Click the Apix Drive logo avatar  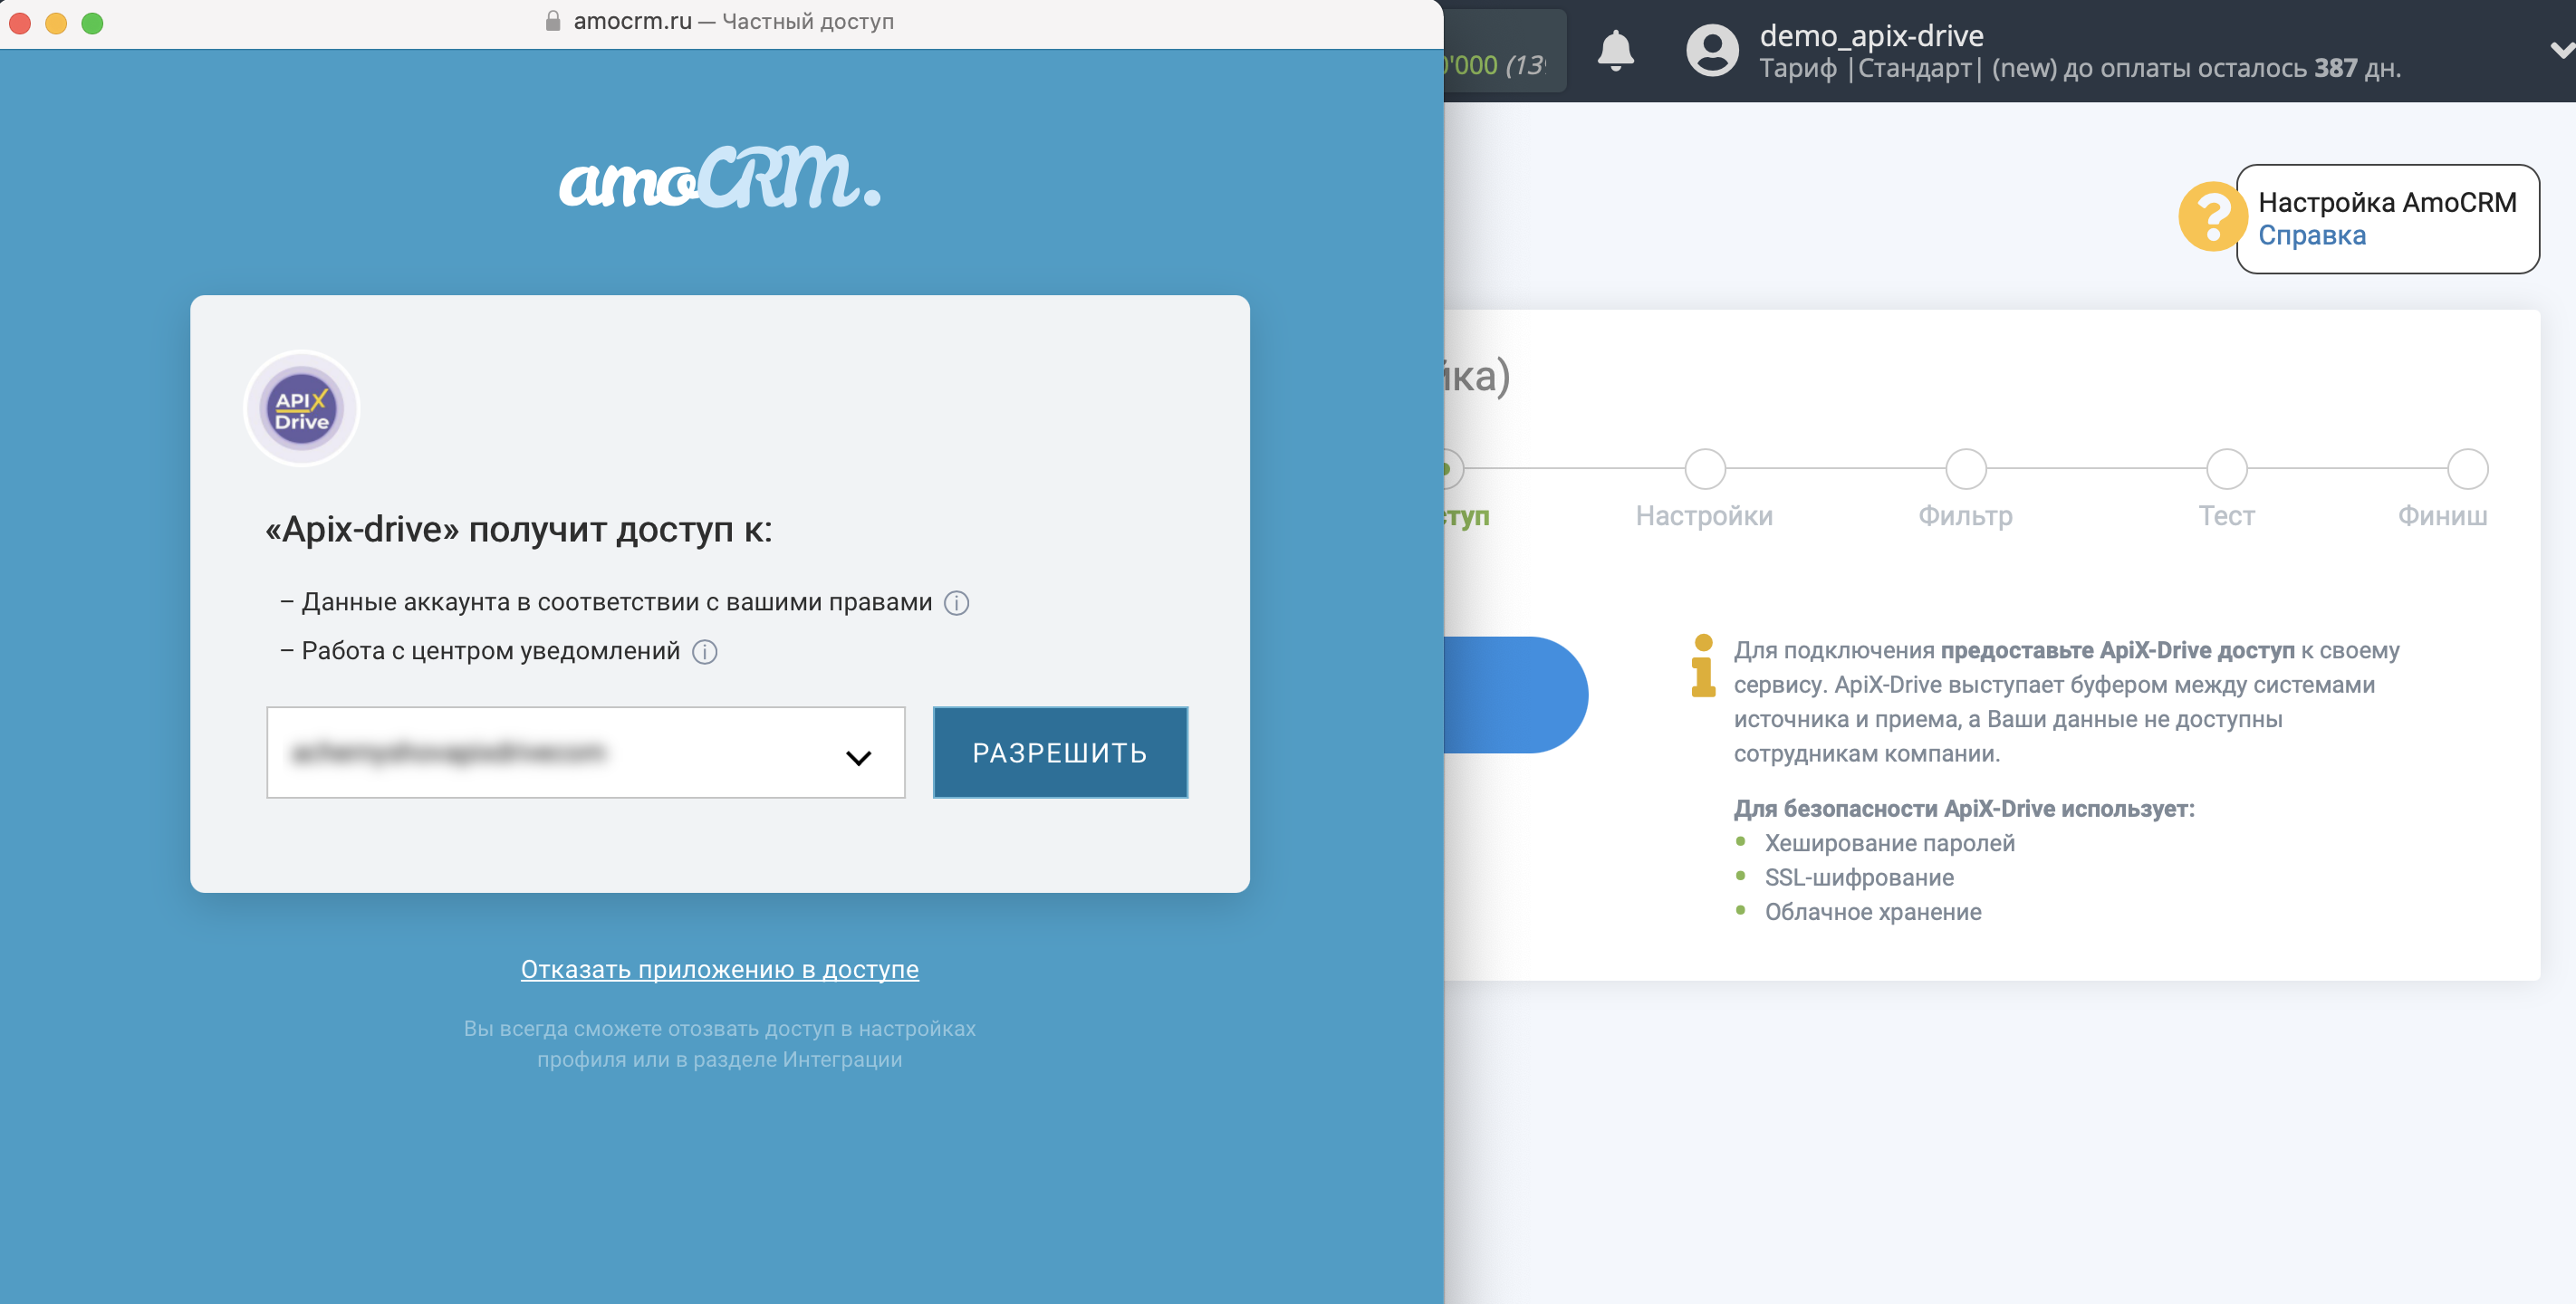(302, 408)
